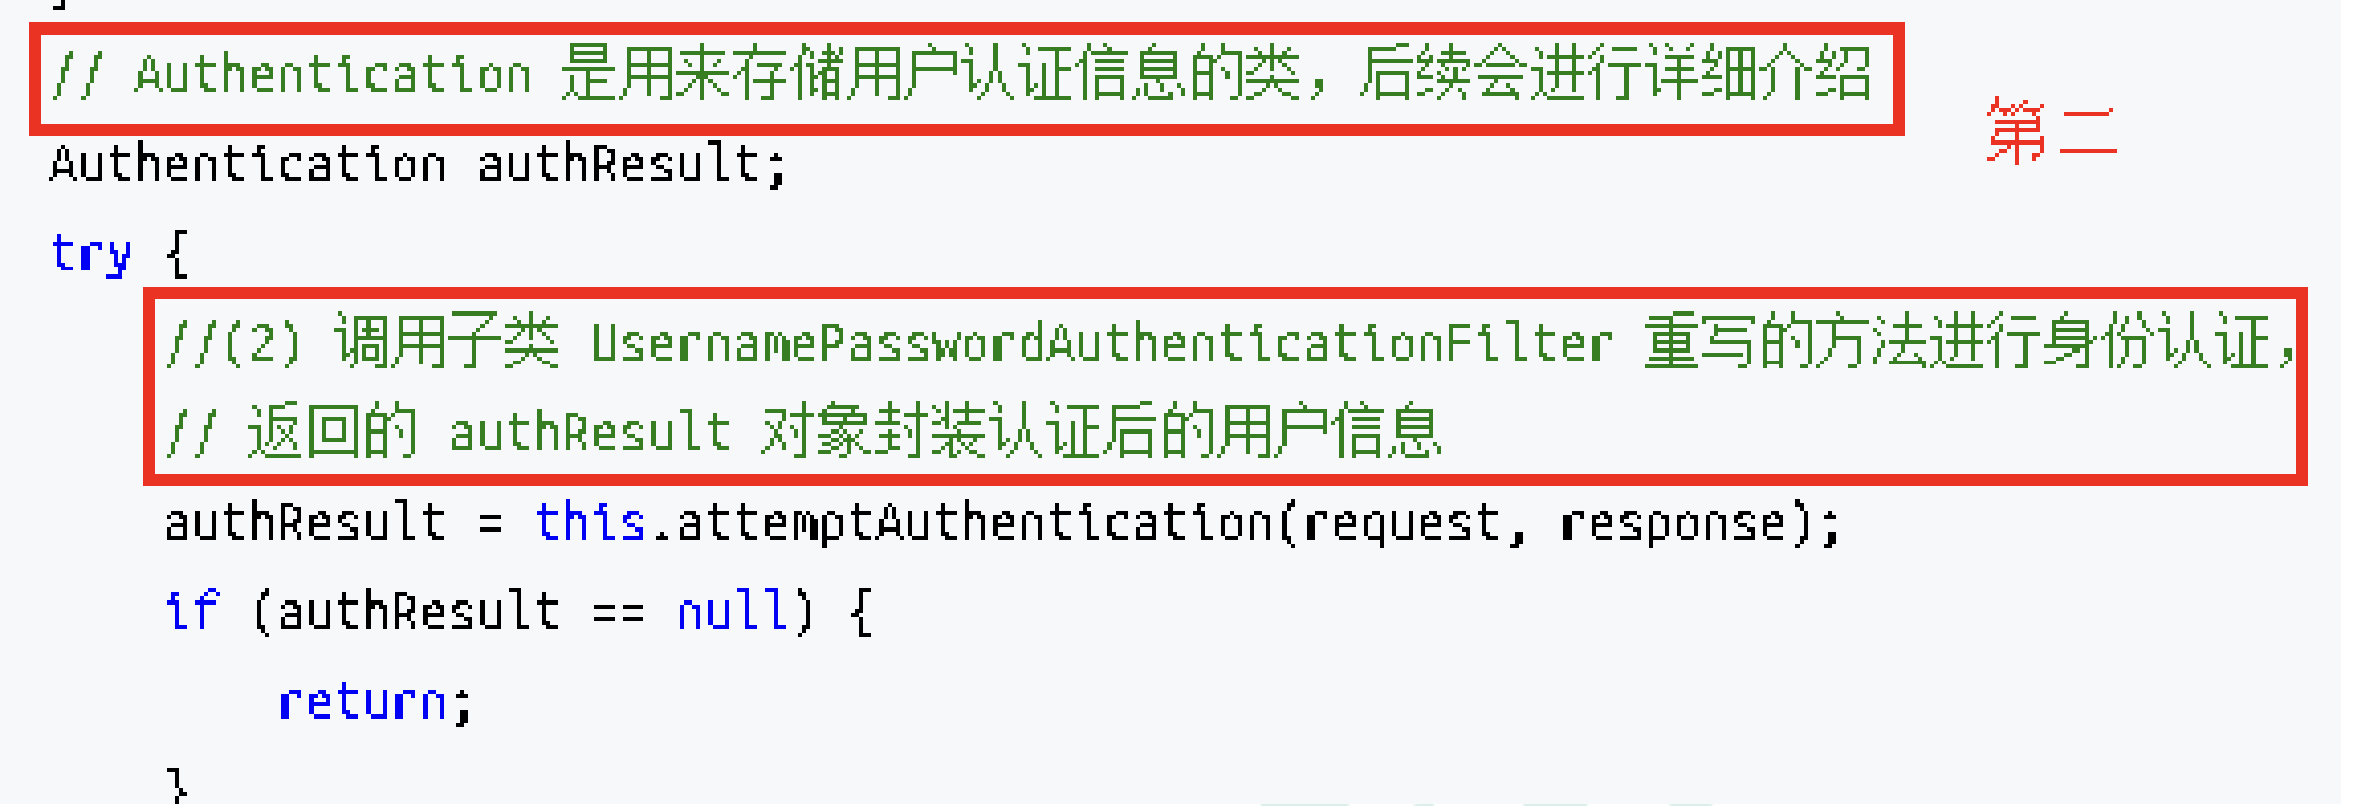The height and width of the screenshot is (806, 2360).
Task: Click the assignment = after authResult
Action: (490, 523)
